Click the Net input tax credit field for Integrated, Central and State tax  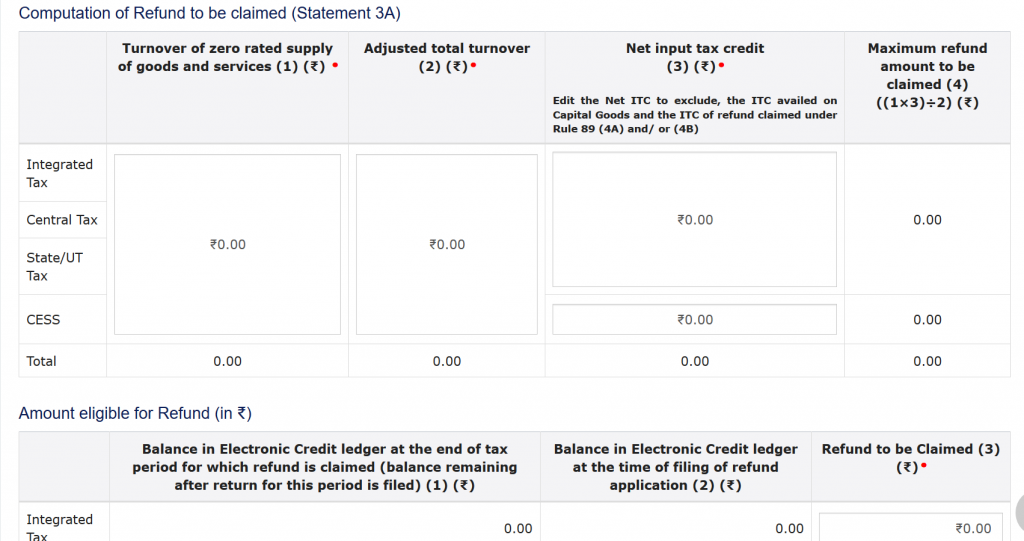pos(694,220)
